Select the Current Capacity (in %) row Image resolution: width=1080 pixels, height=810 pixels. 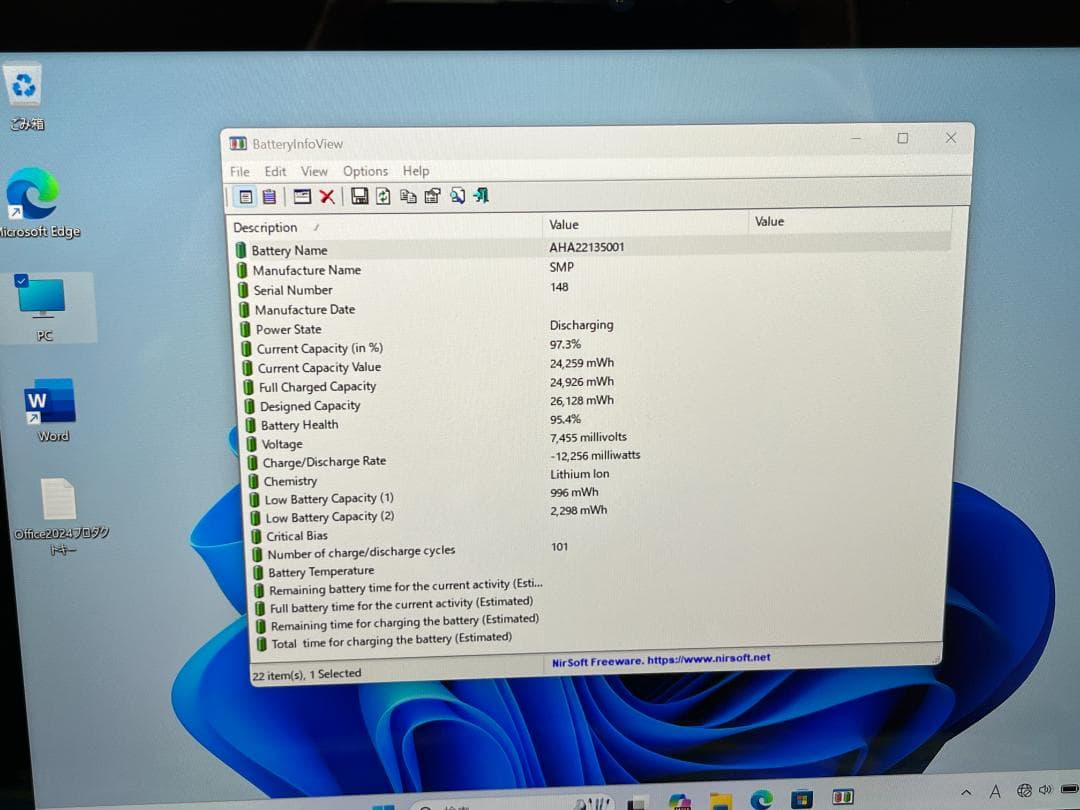coord(595,346)
